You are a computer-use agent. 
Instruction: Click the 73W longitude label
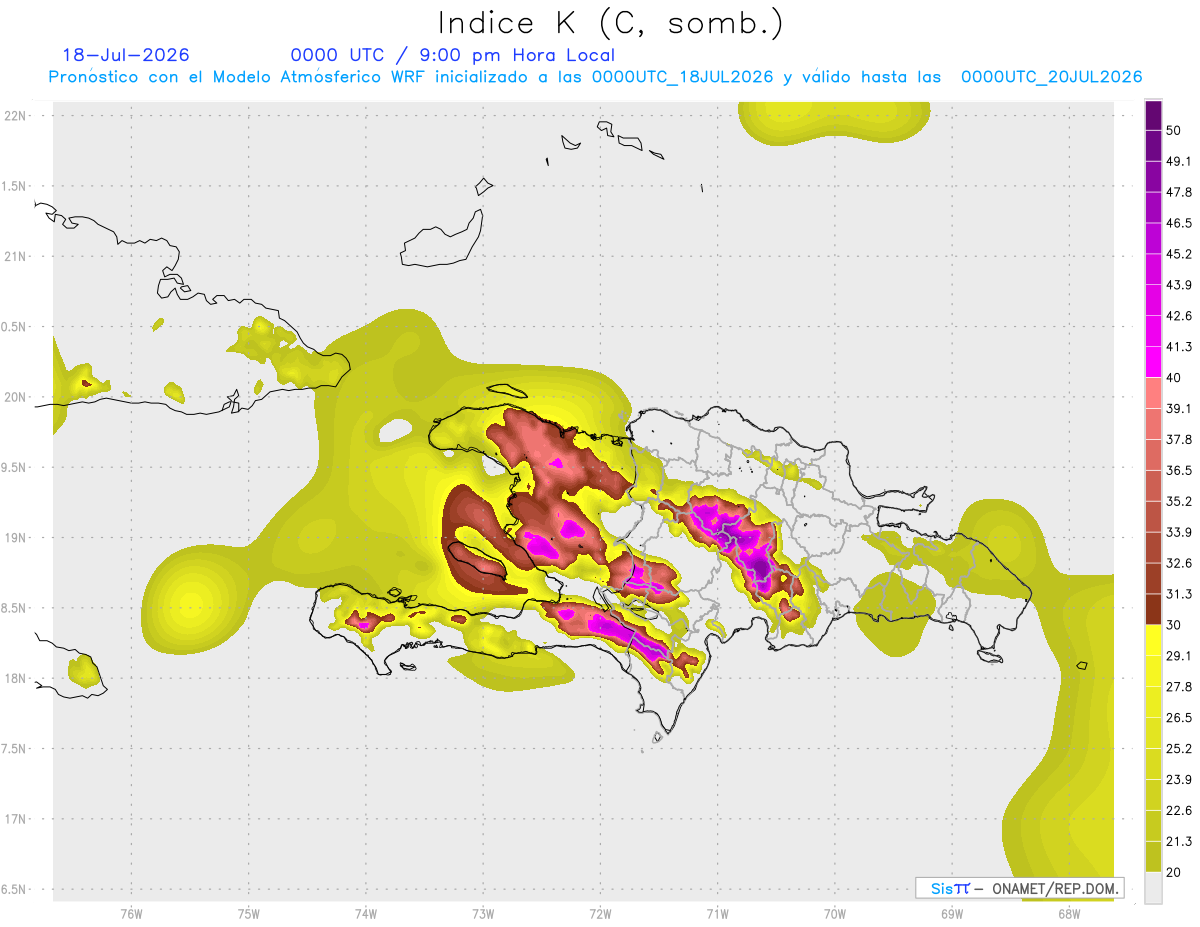[x=483, y=914]
